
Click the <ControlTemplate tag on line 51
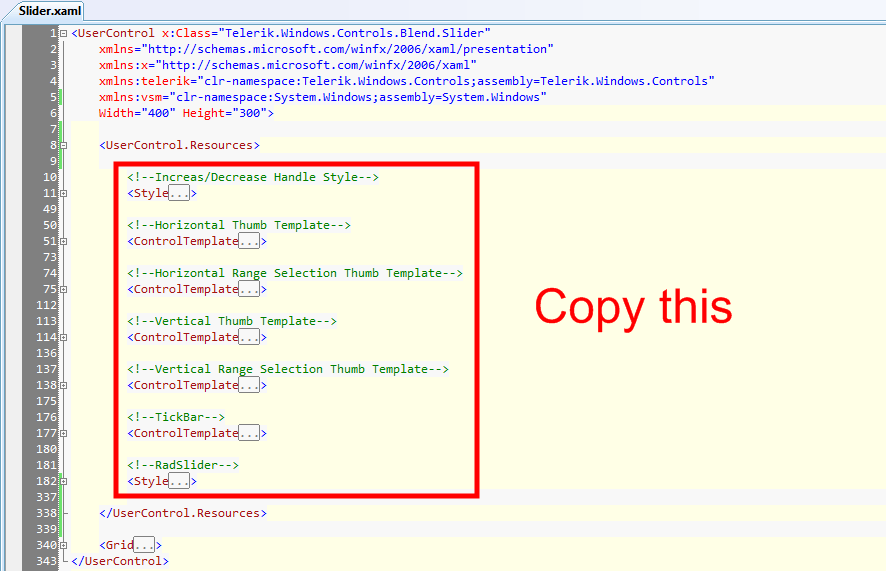point(183,241)
